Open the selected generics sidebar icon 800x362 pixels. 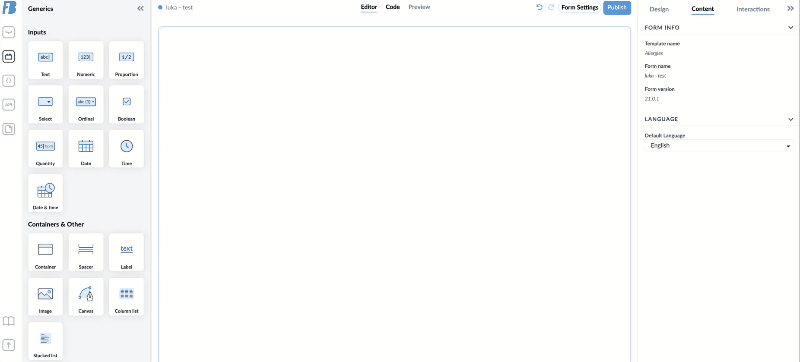9,56
